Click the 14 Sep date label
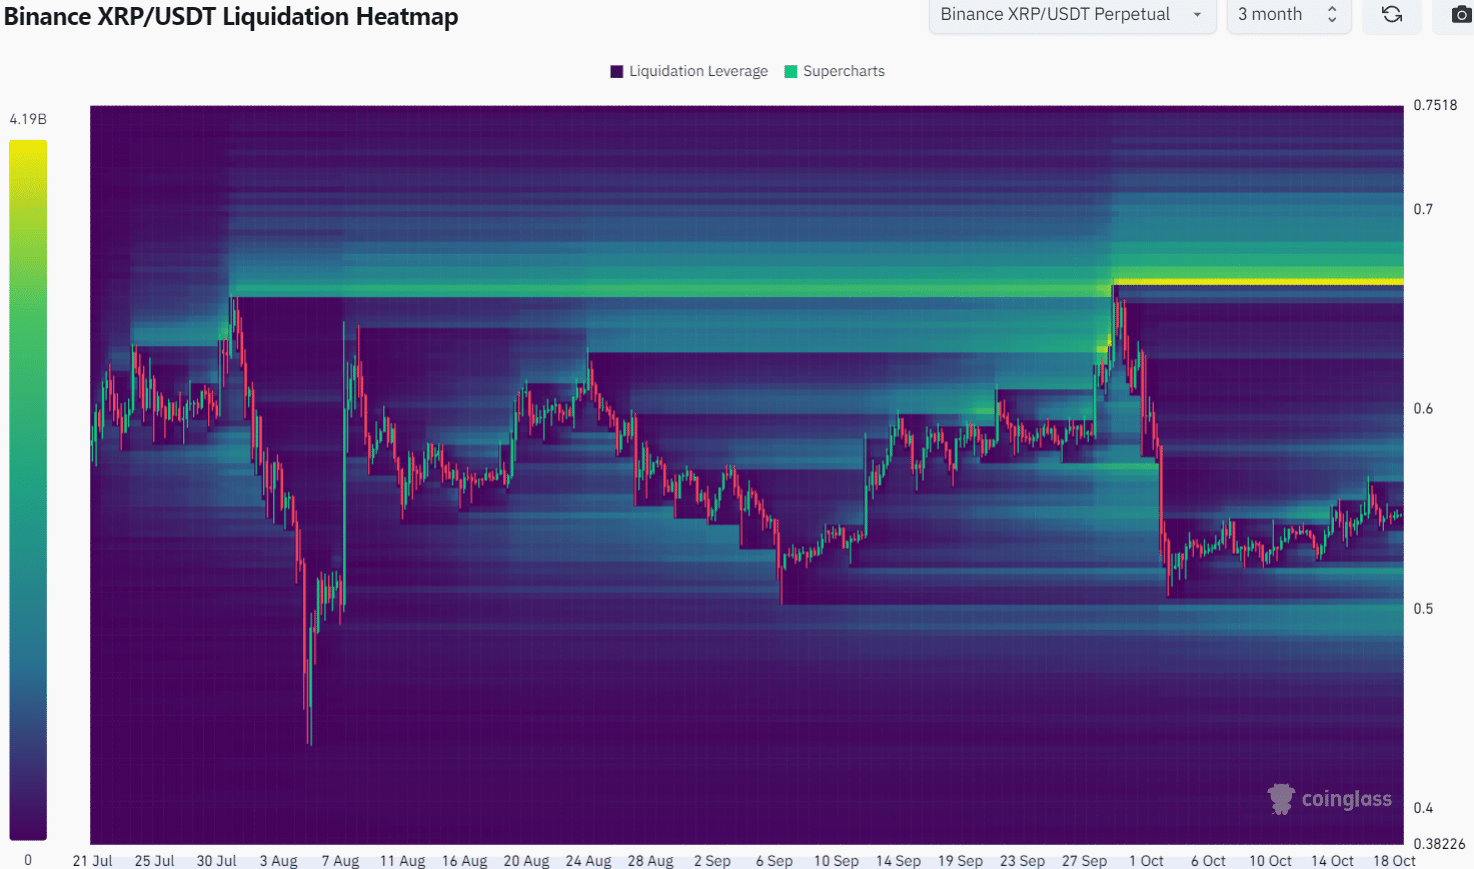 tap(898, 860)
